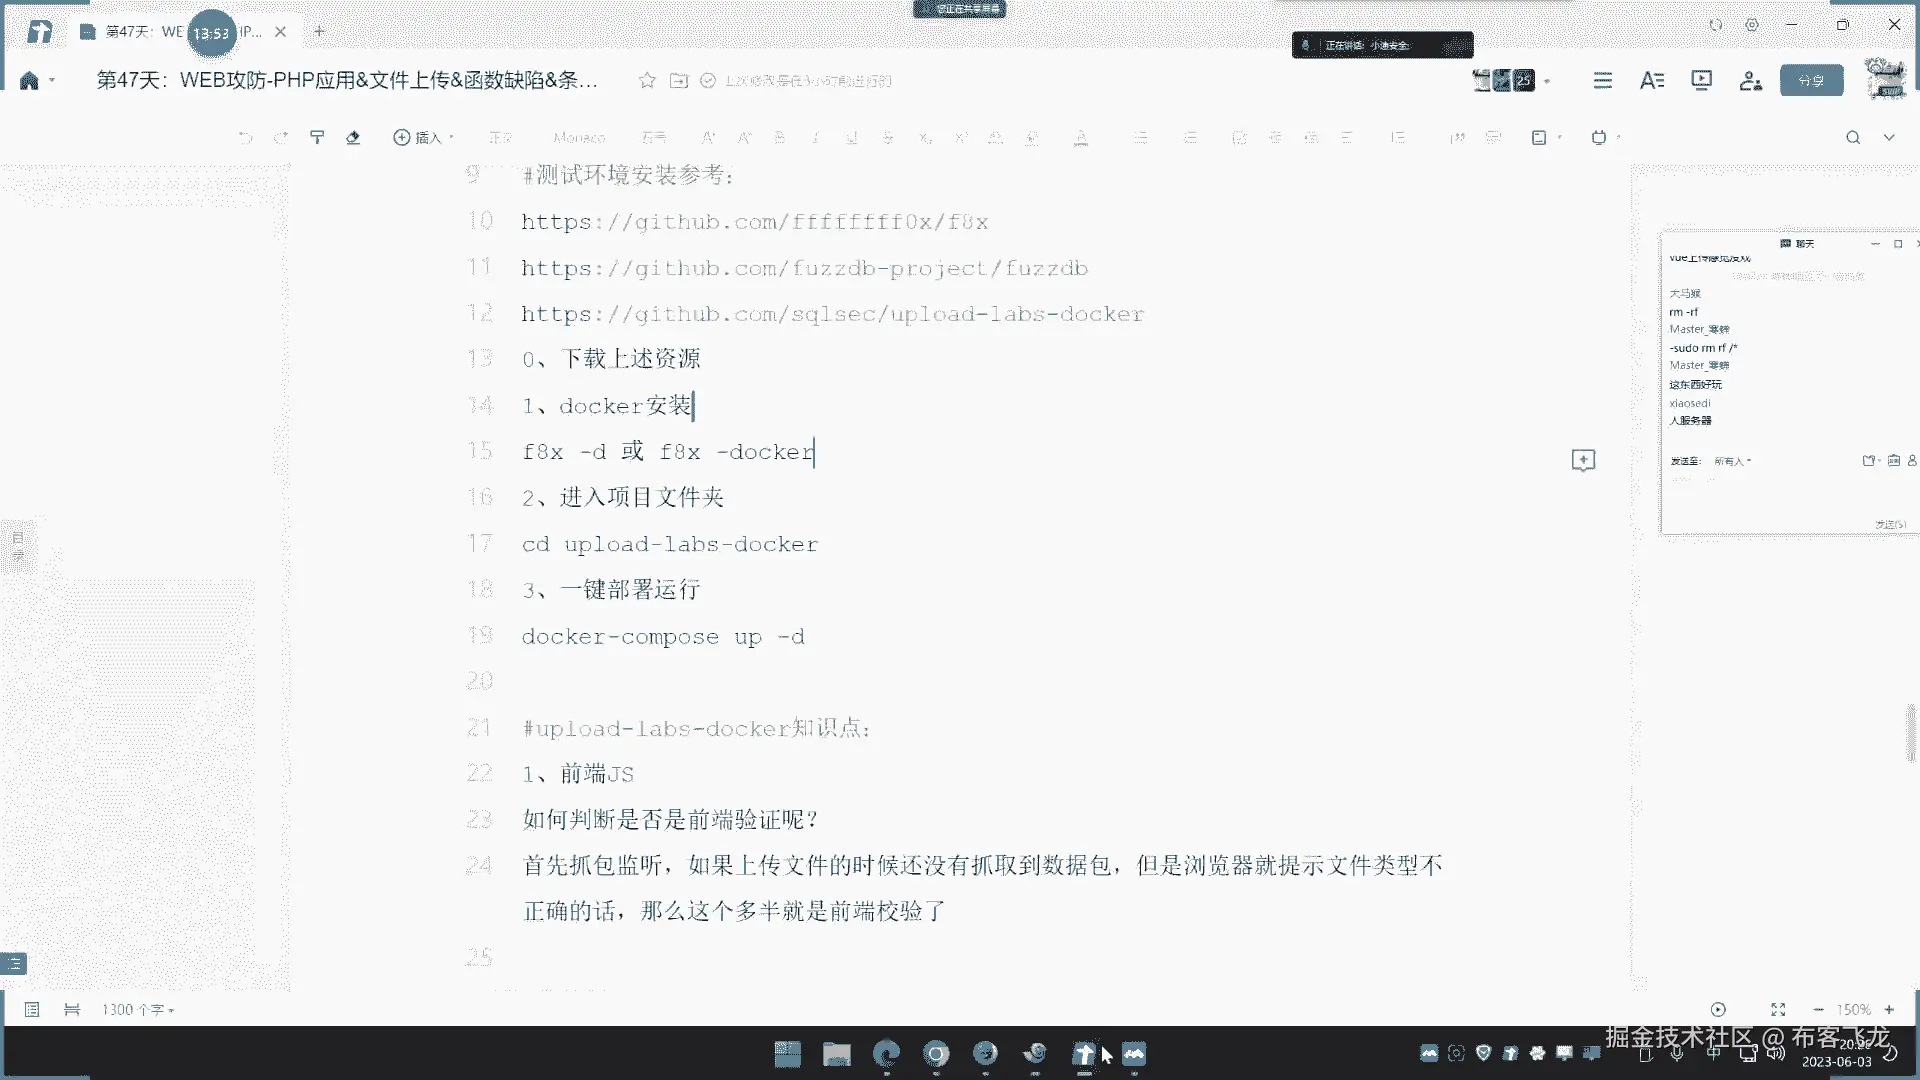The image size is (1920, 1080).
Task: Expand the Monaco font dropdown
Action: point(579,137)
